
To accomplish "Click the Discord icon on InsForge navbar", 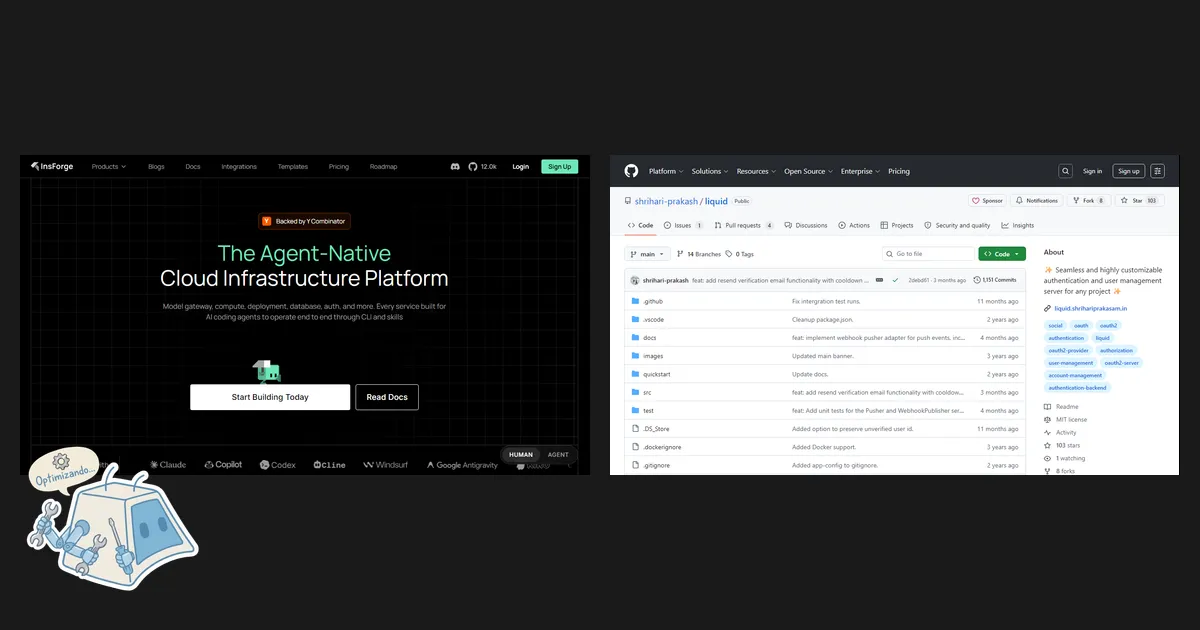I will (x=455, y=167).
